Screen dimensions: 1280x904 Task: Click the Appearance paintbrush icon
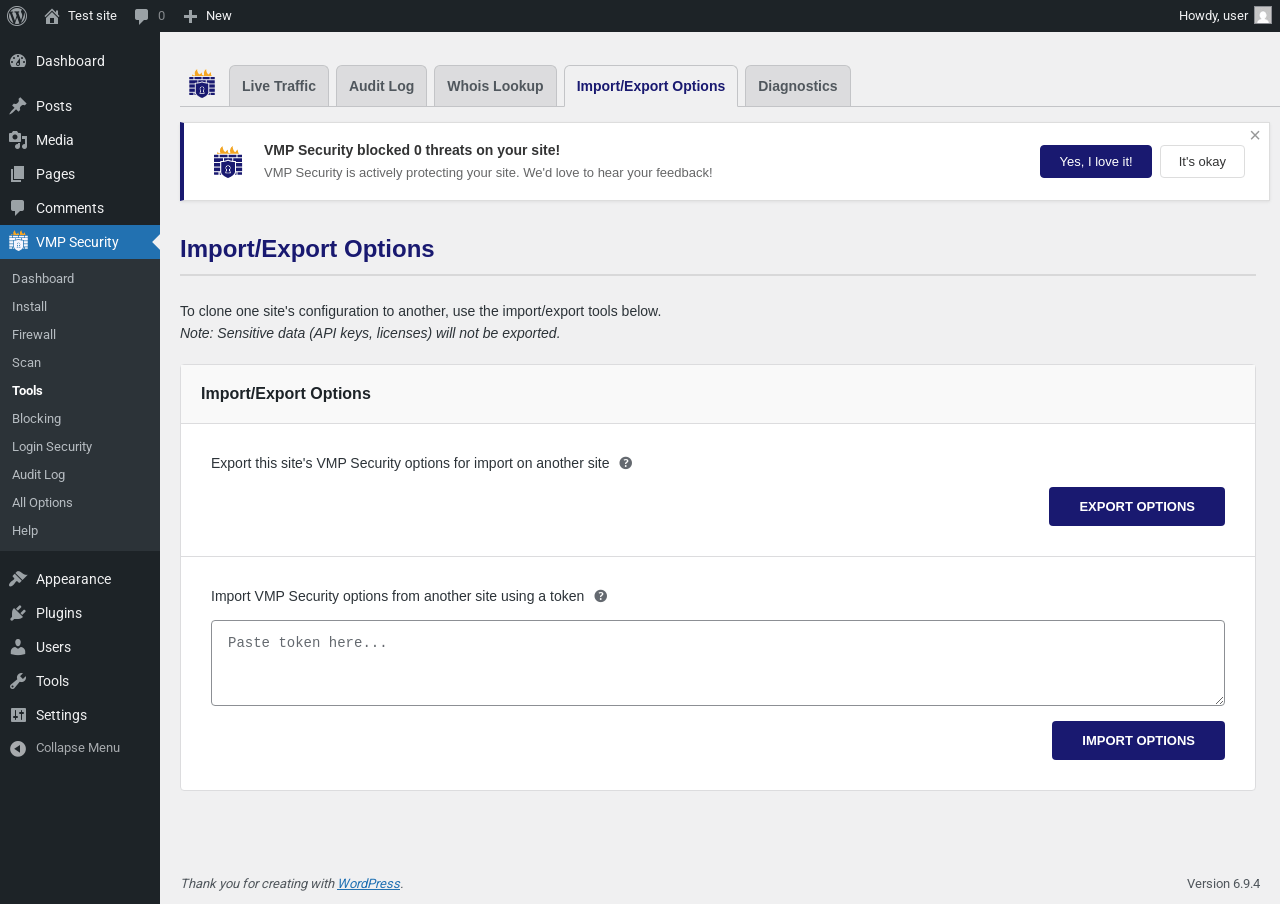pos(18,579)
